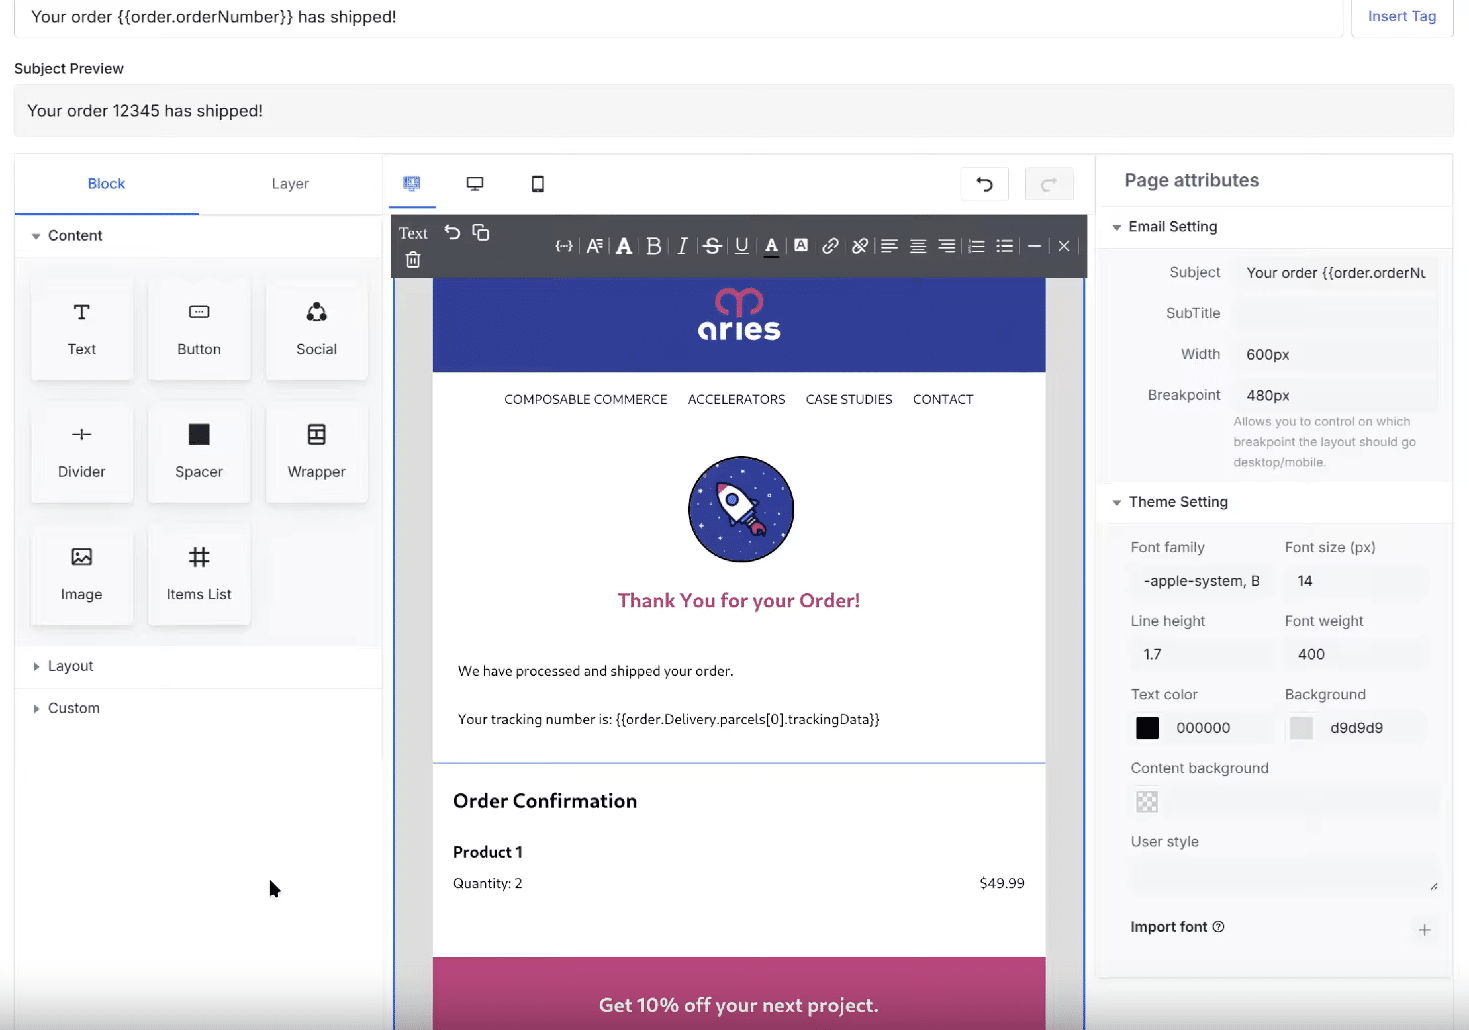Screen dimensions: 1469x1030
Task: Apply an ordered list to the text
Action: pyautogui.click(x=976, y=246)
